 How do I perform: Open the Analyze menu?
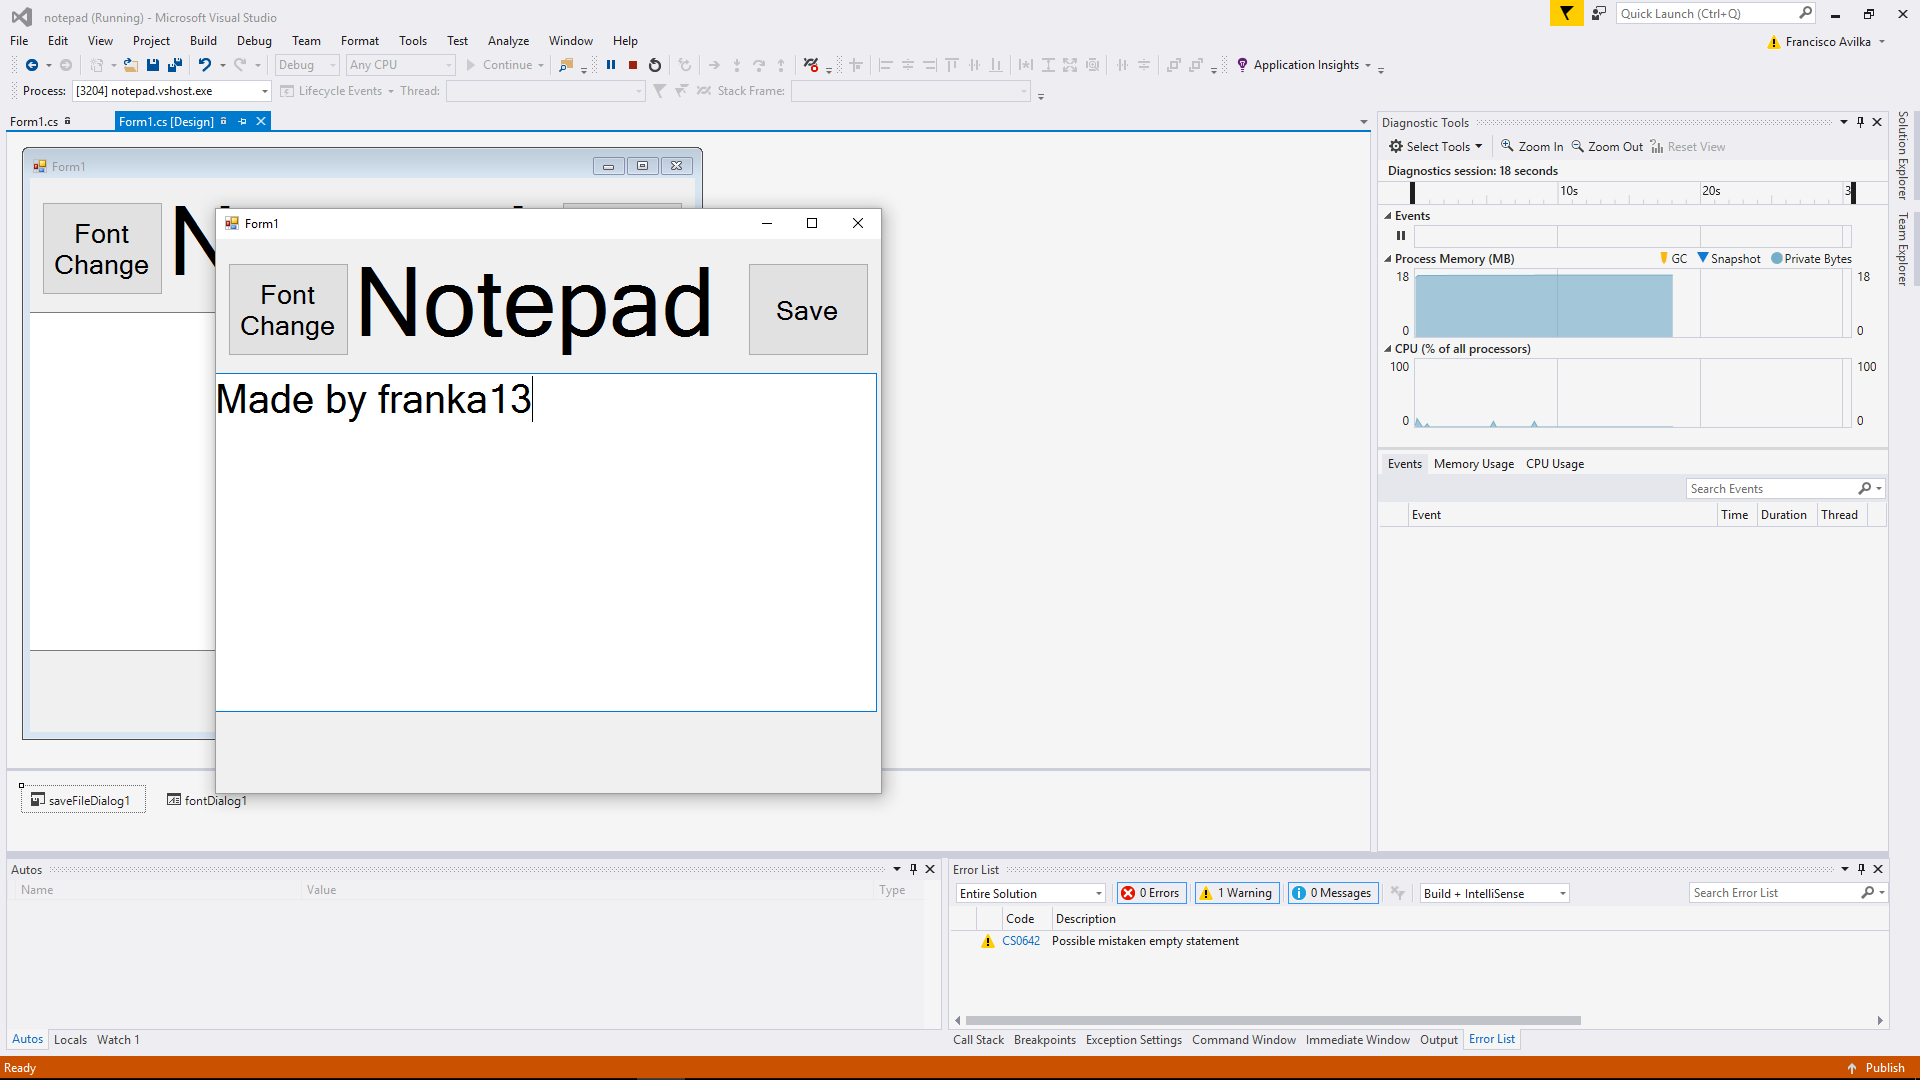pos(508,40)
